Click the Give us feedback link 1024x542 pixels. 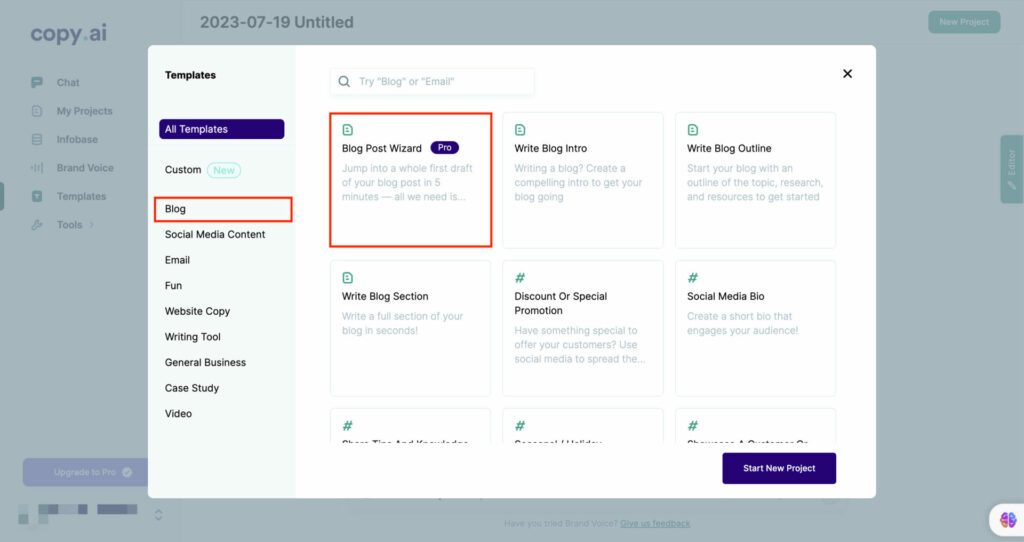pos(655,523)
